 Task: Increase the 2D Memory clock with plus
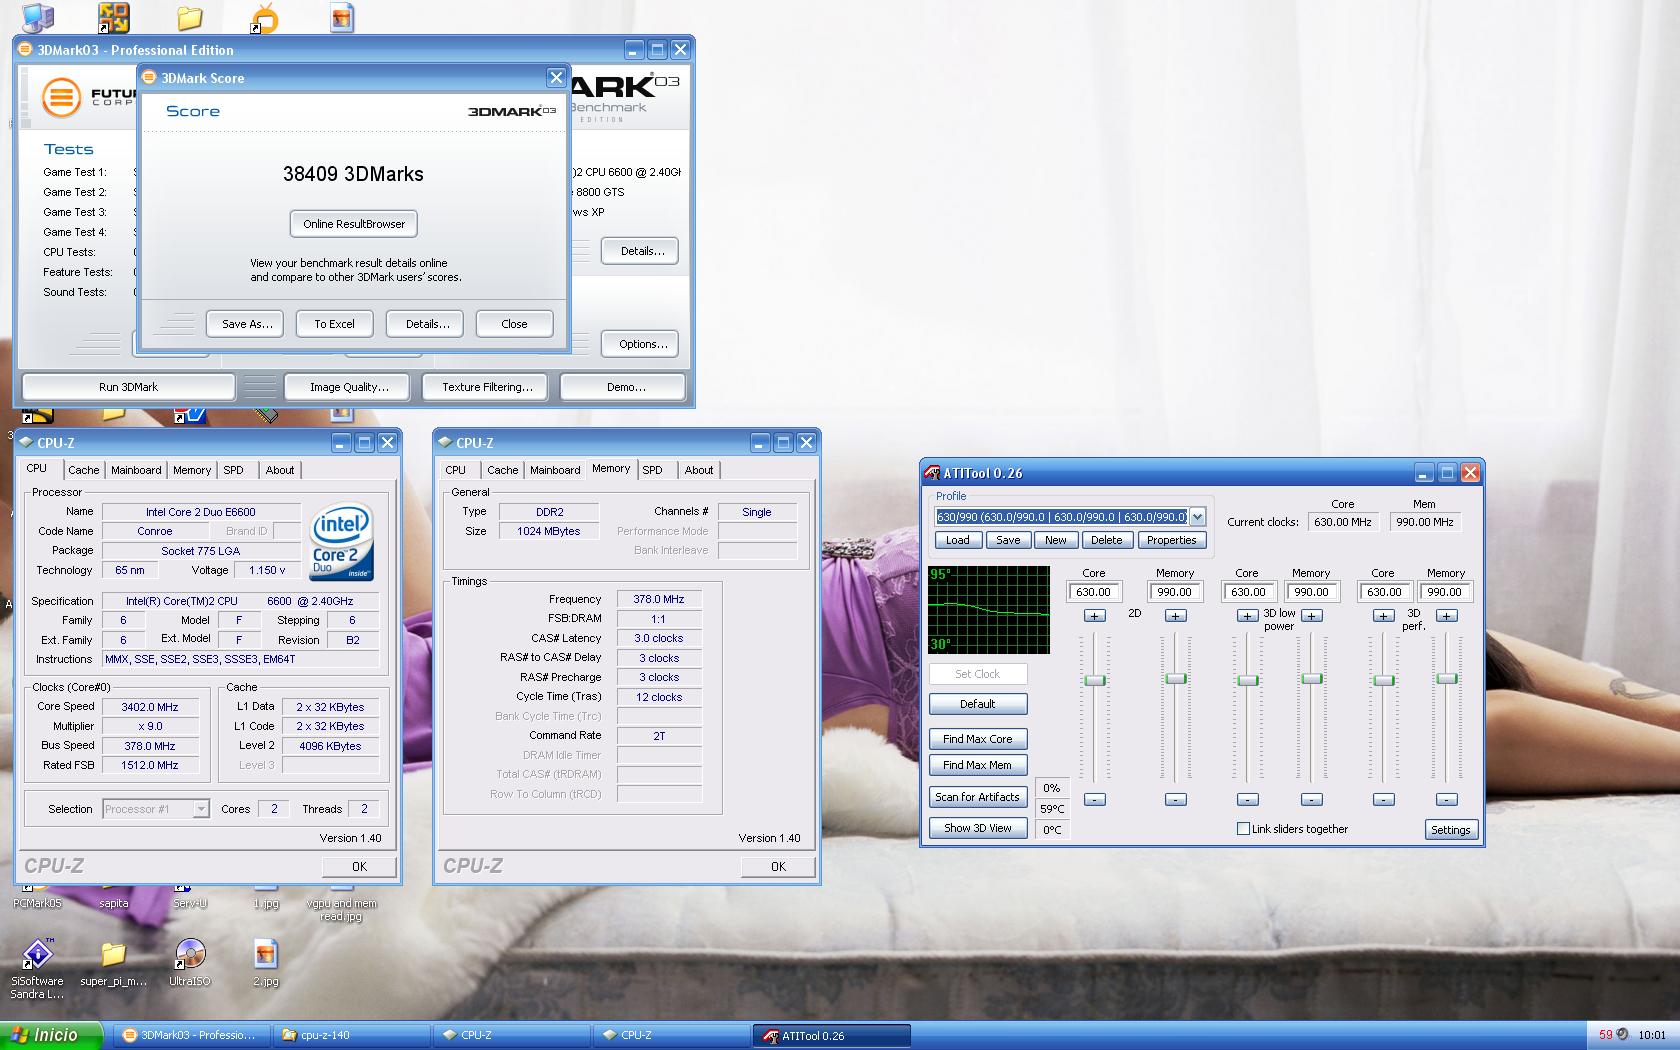pyautogui.click(x=1176, y=616)
